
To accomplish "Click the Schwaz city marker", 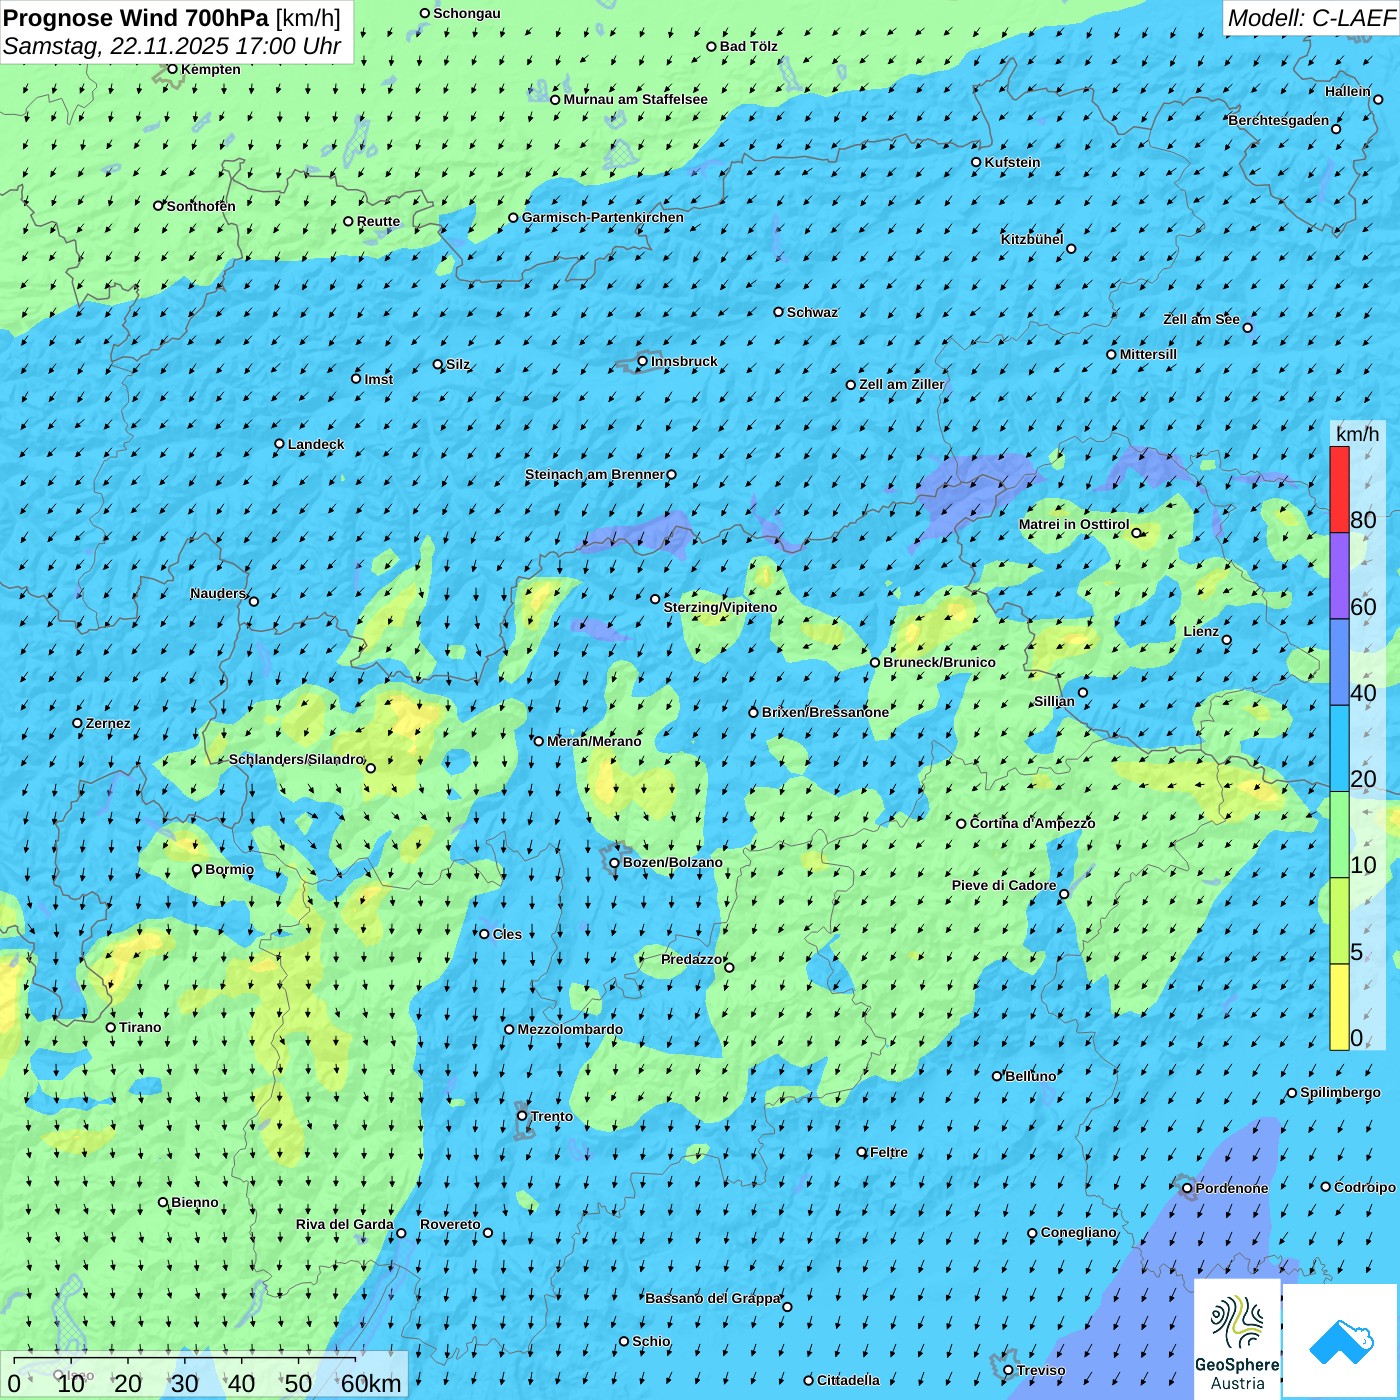I will click(x=778, y=312).
